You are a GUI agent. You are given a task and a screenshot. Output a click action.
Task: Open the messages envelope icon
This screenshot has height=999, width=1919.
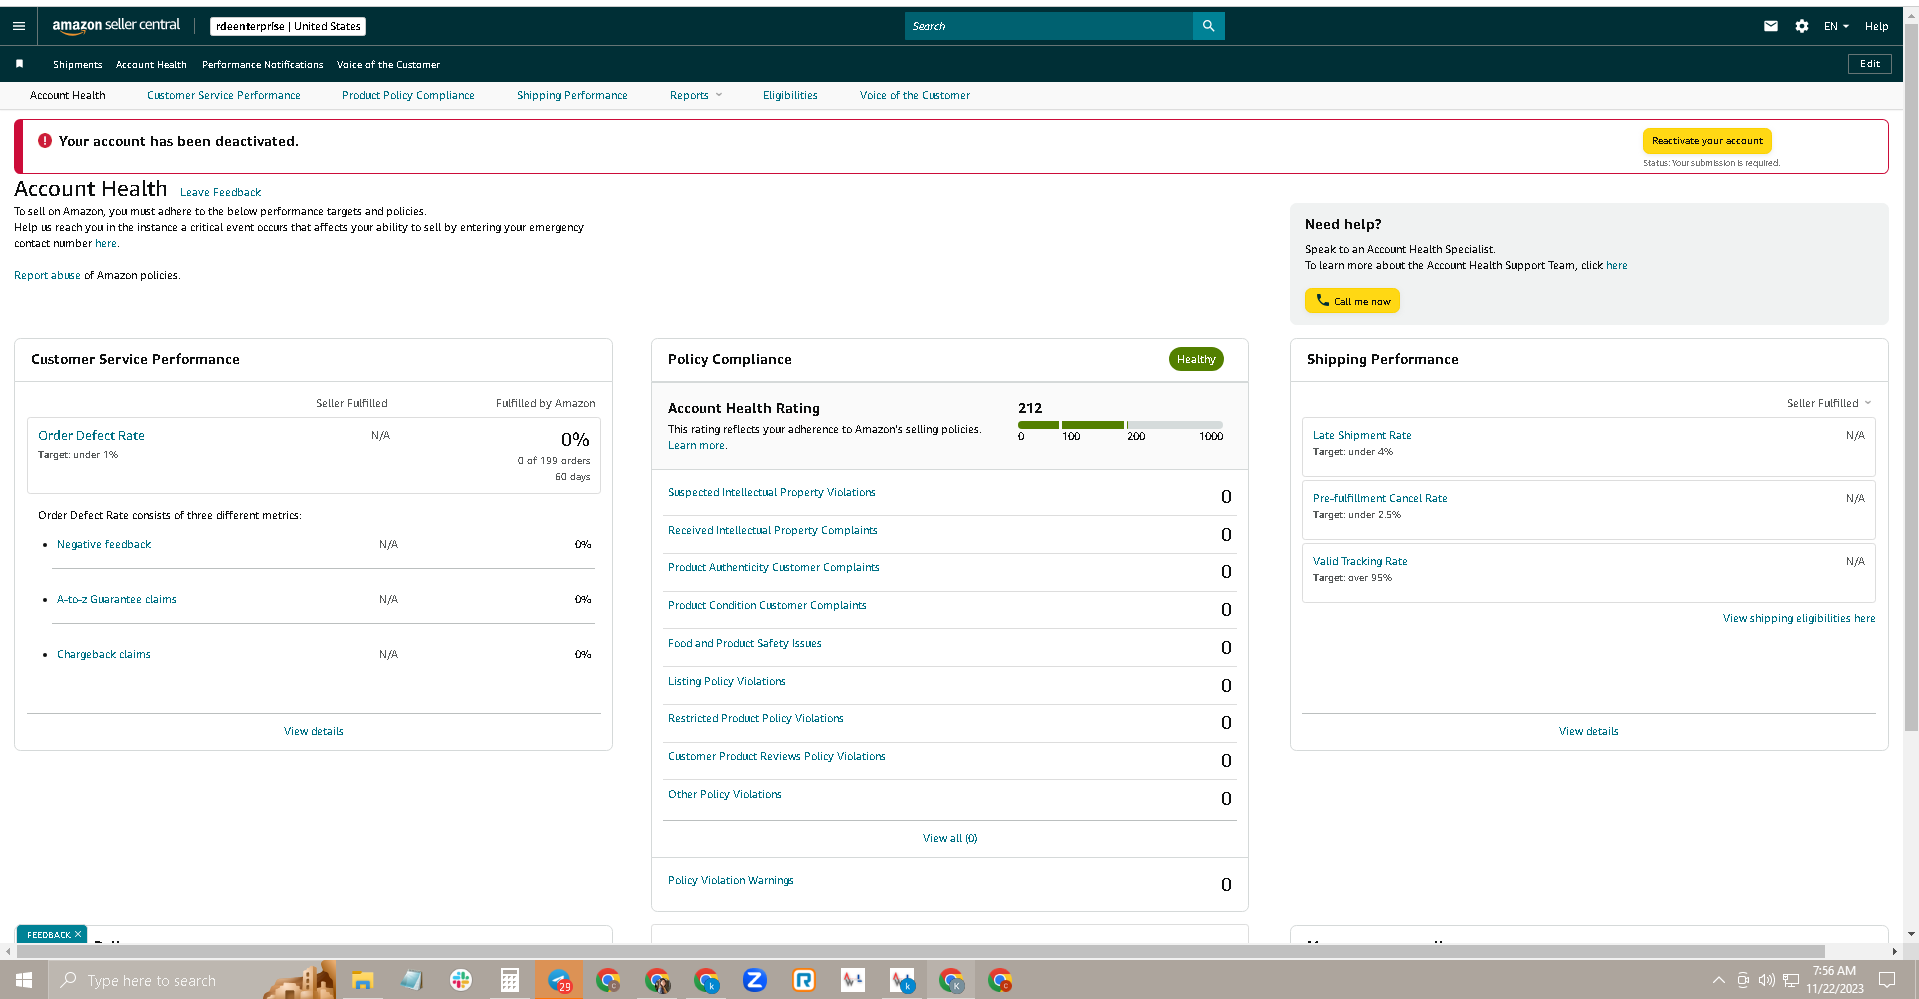(1771, 26)
